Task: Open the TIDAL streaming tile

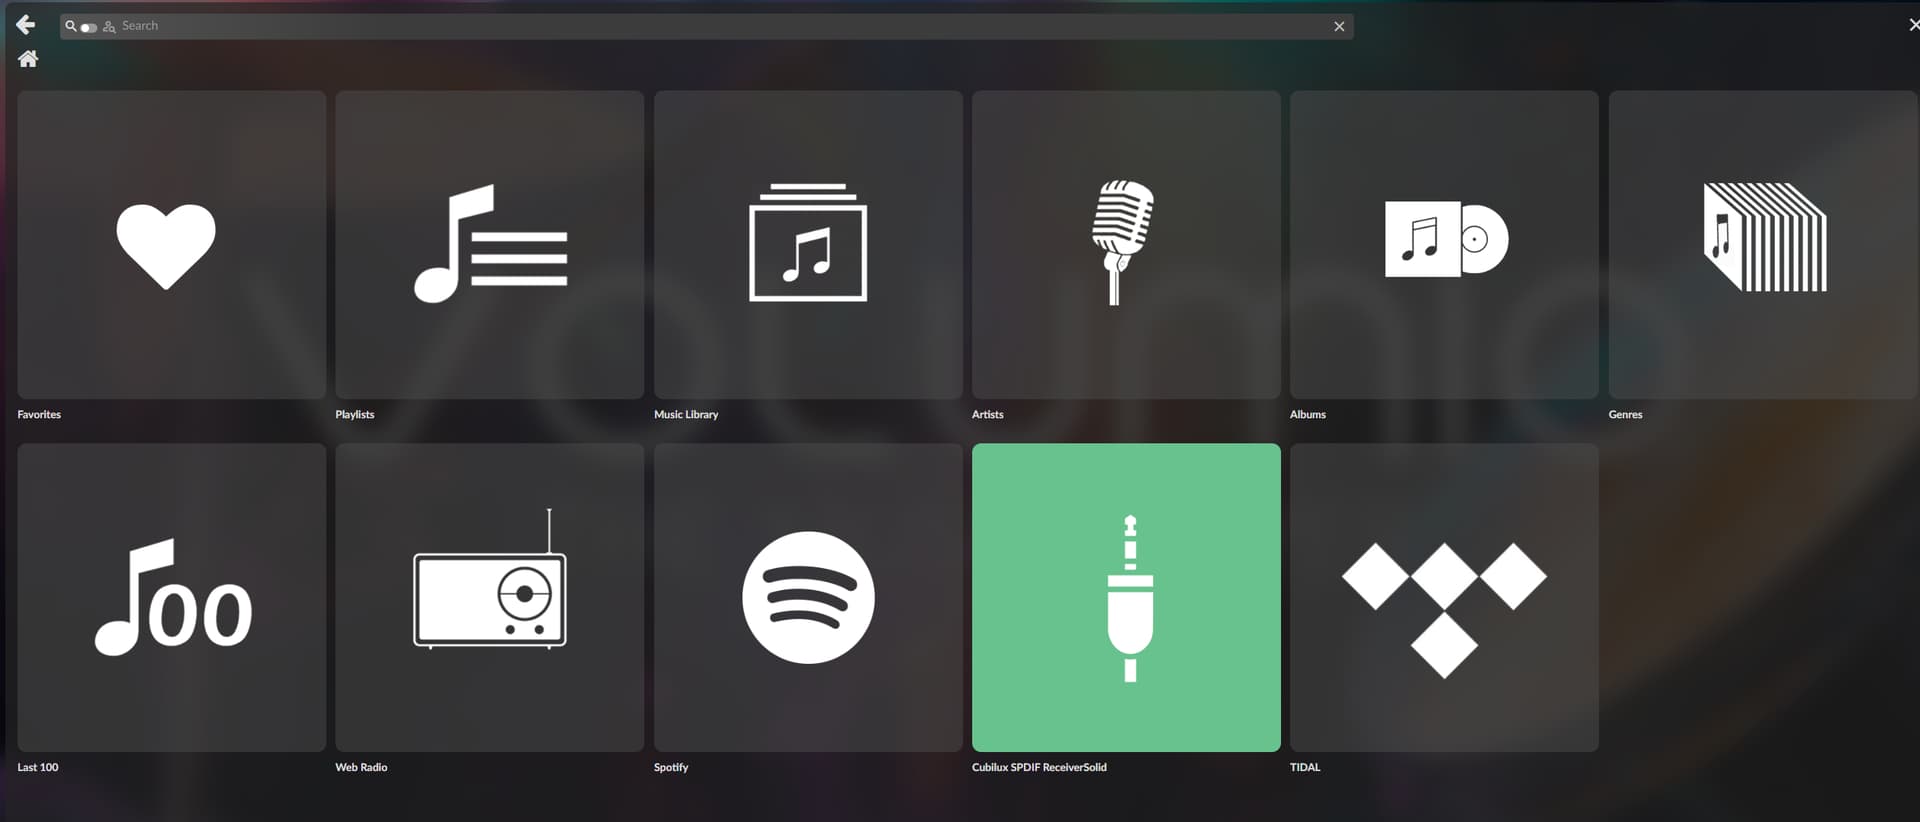Action: point(1444,597)
